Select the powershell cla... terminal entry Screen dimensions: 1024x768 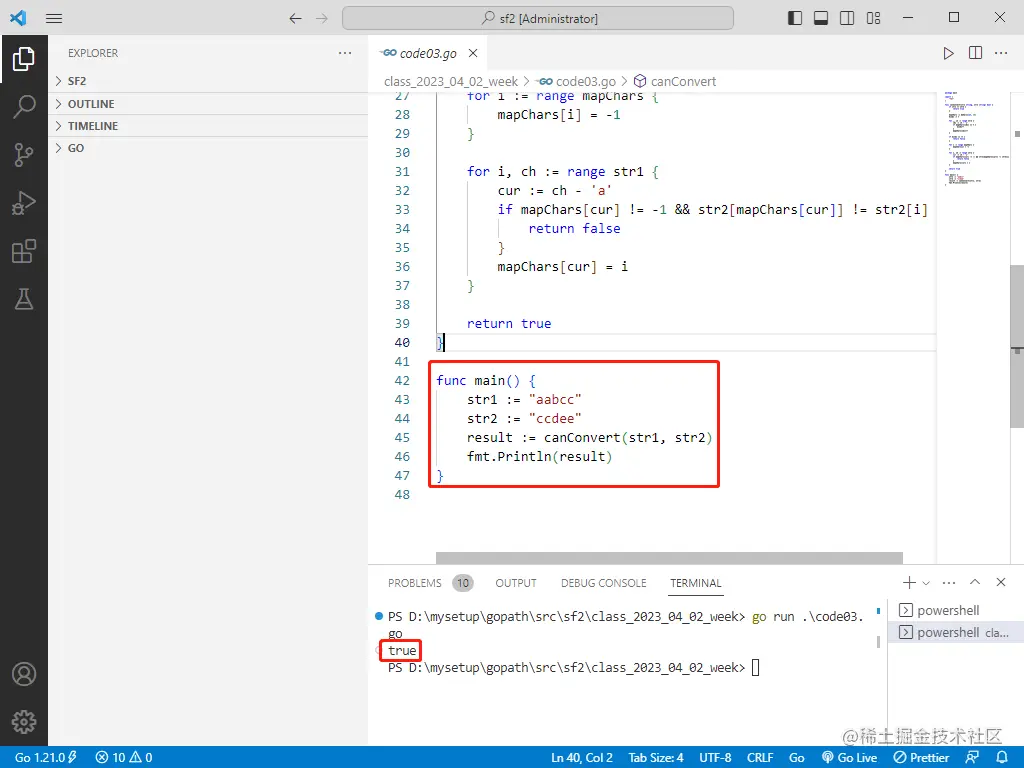click(x=955, y=632)
